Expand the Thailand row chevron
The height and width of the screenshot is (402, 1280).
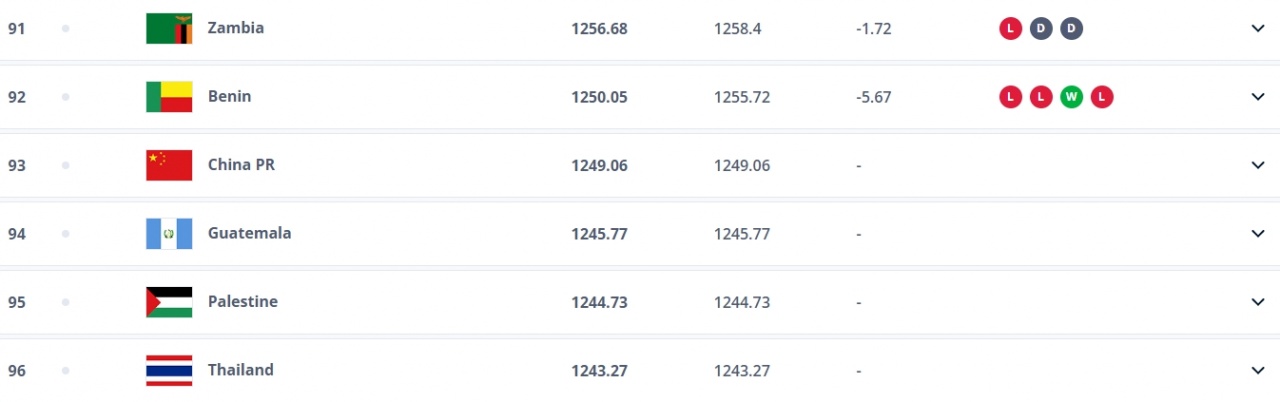[x=1258, y=370]
